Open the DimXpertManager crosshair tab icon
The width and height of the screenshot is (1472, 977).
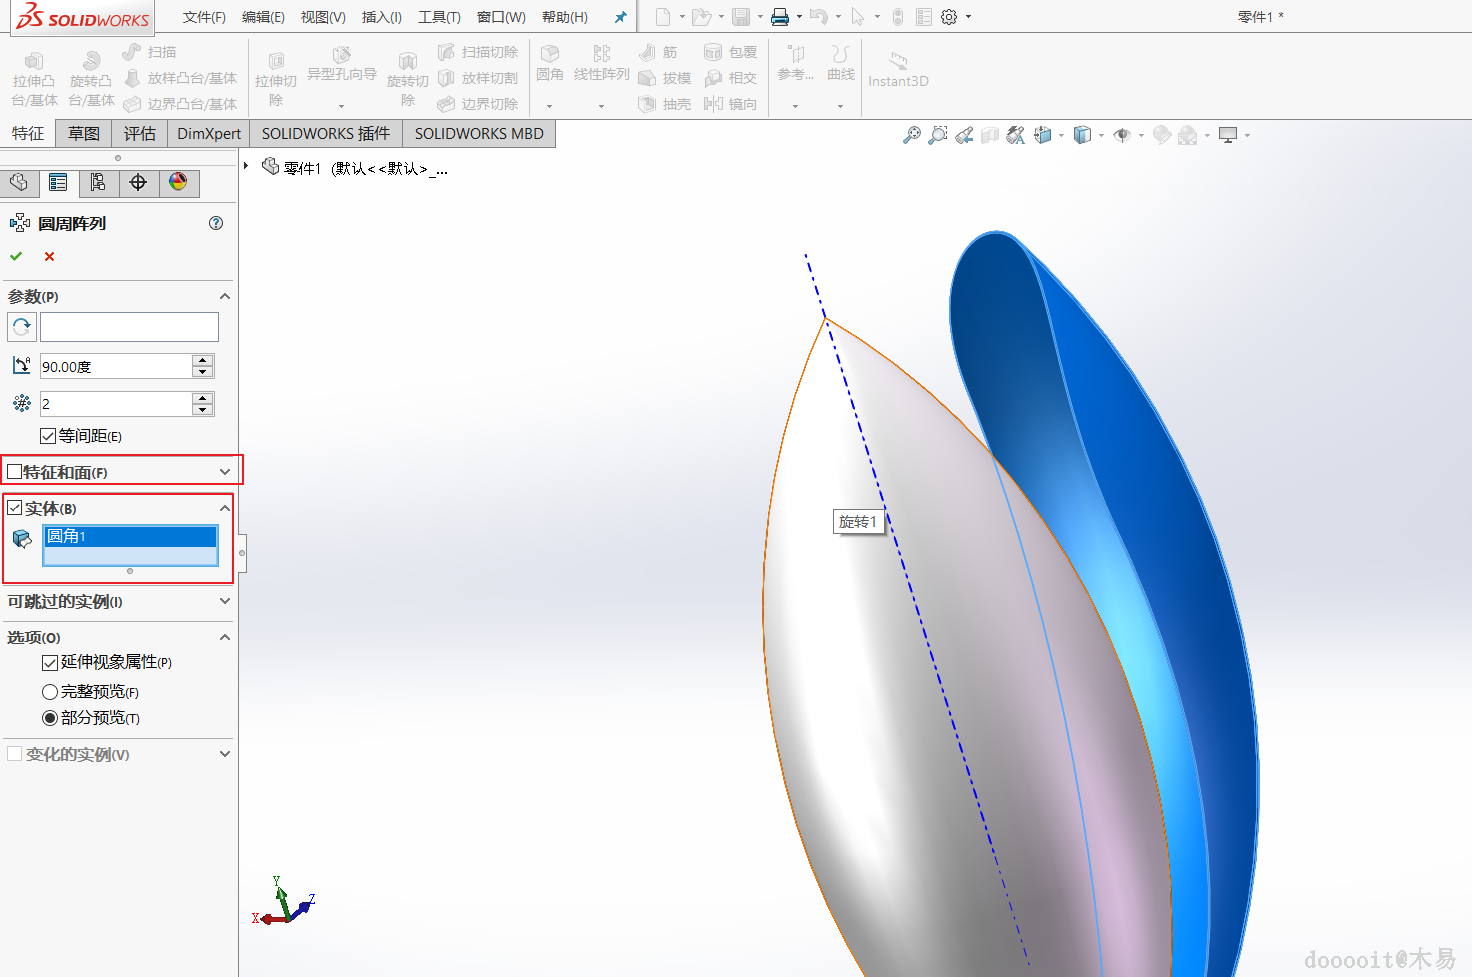138,182
